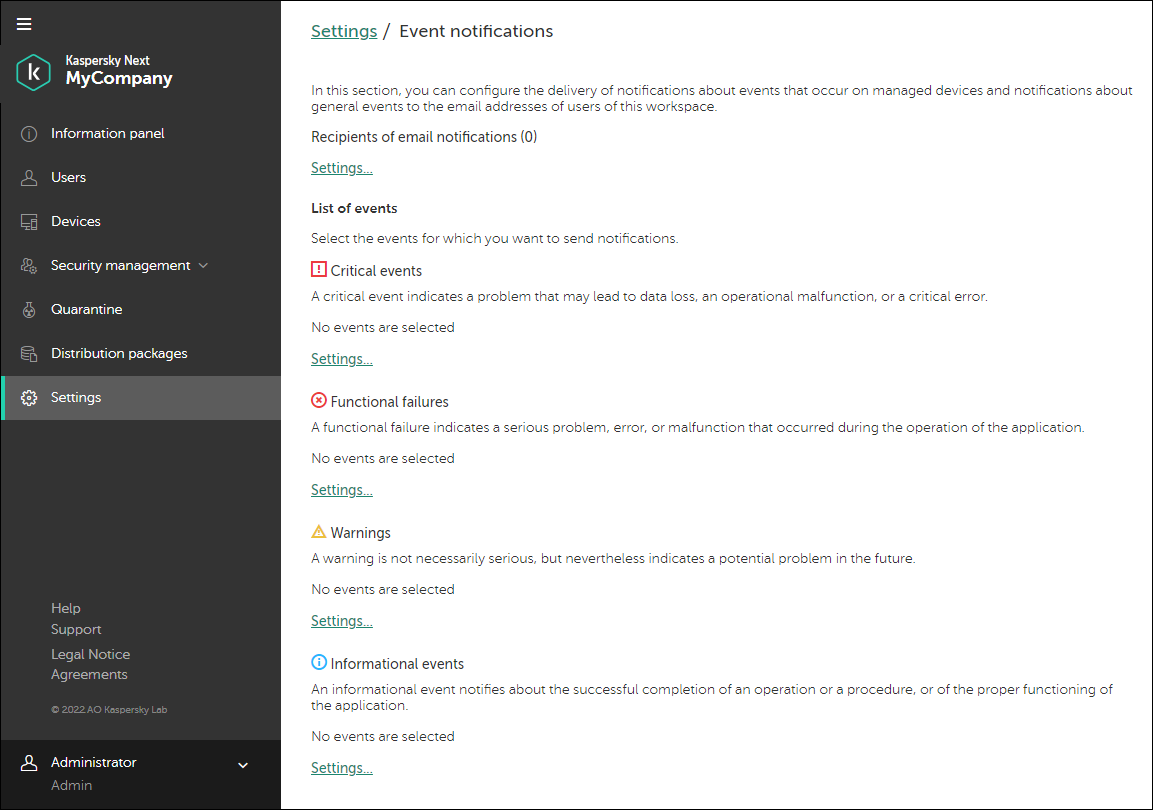This screenshot has width=1153, height=810.
Task: Open the hamburger menu
Action: [24, 24]
